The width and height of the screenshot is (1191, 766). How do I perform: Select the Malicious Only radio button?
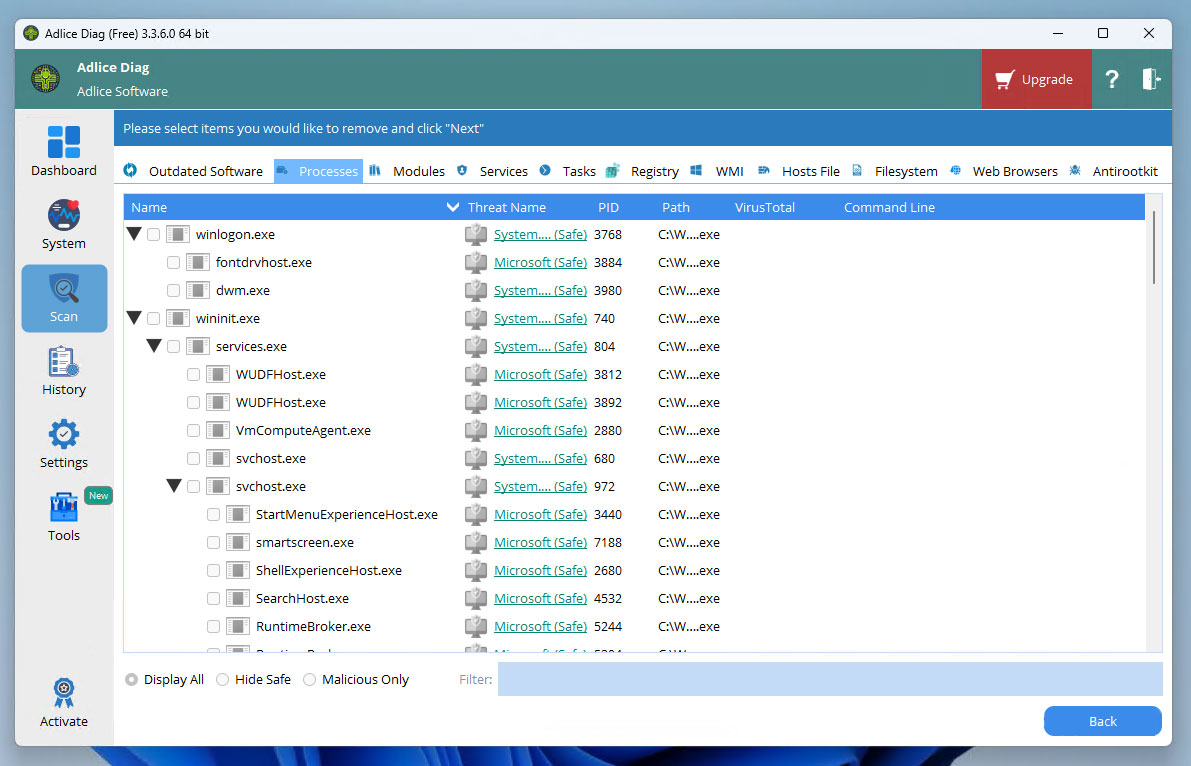[x=309, y=680]
